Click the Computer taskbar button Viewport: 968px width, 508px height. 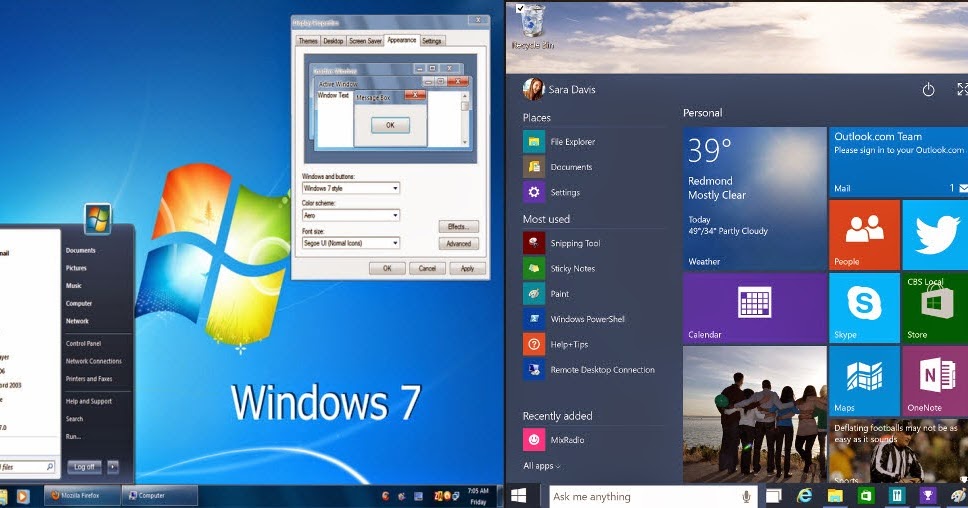pos(160,496)
